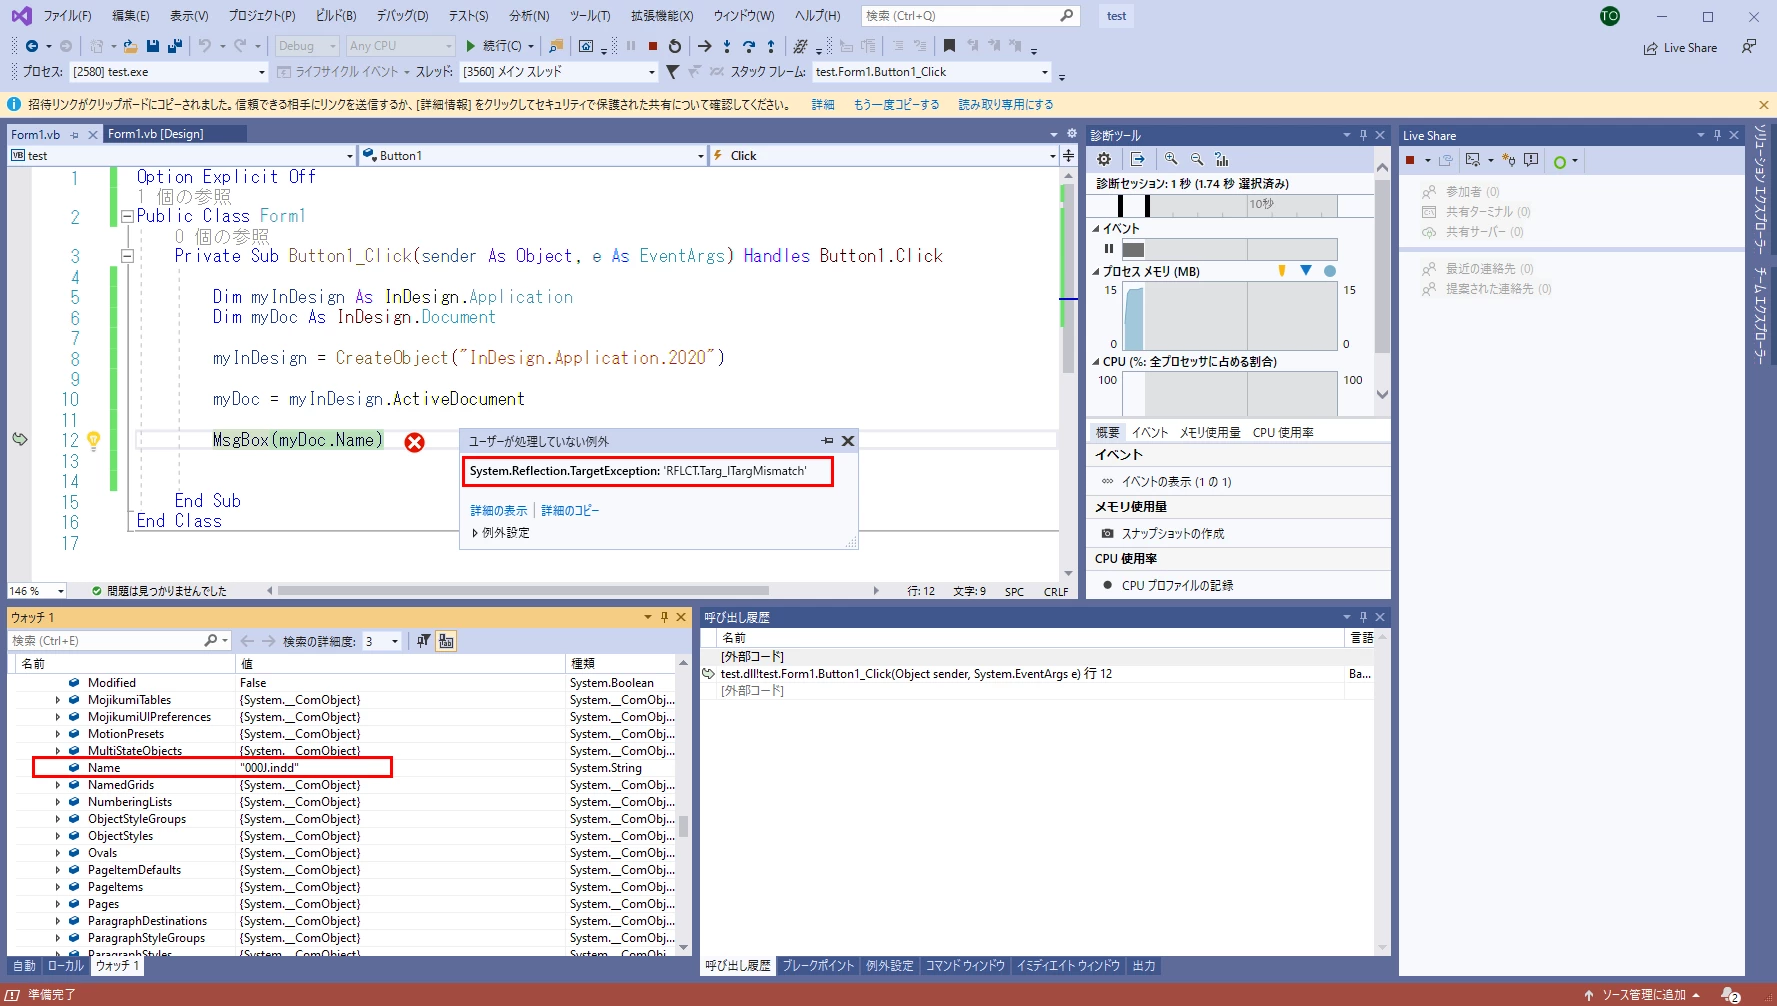
Task: Collapse the Button1_Click sub outline box
Action: click(127, 256)
